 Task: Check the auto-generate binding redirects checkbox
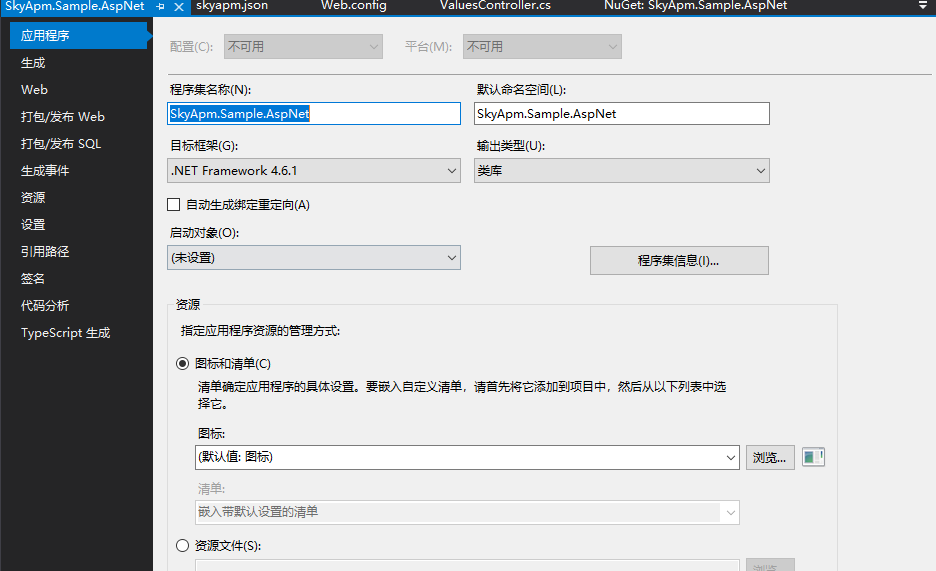[174, 205]
